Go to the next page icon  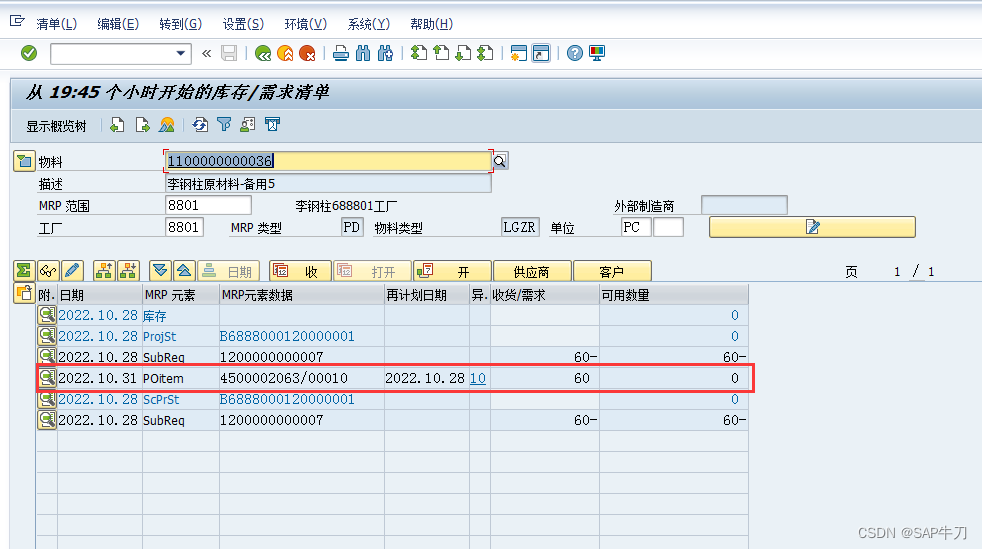pyautogui.click(x=463, y=53)
